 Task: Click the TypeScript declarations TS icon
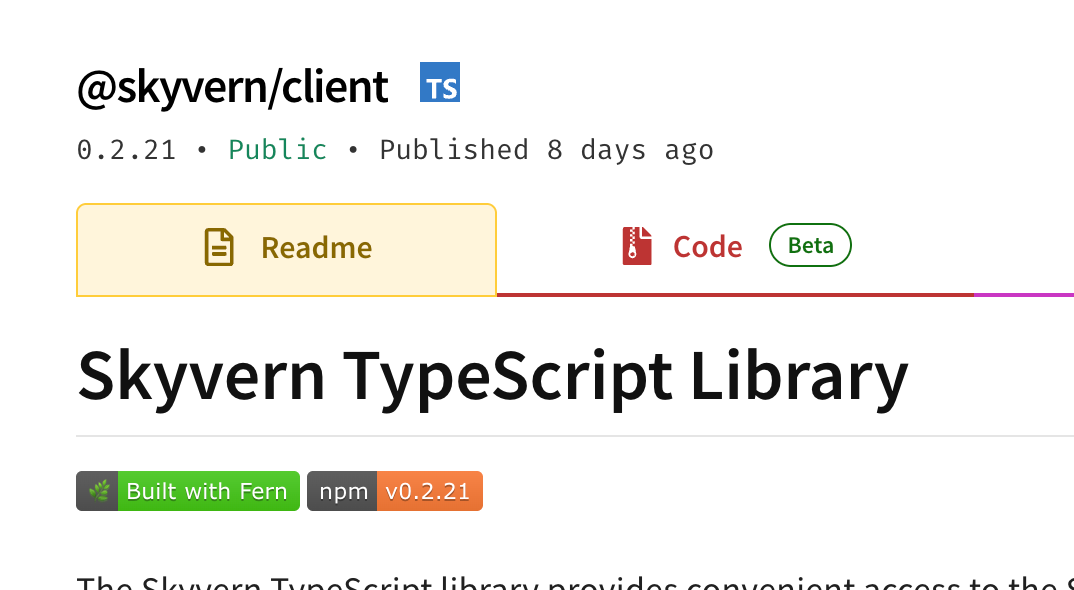[440, 83]
